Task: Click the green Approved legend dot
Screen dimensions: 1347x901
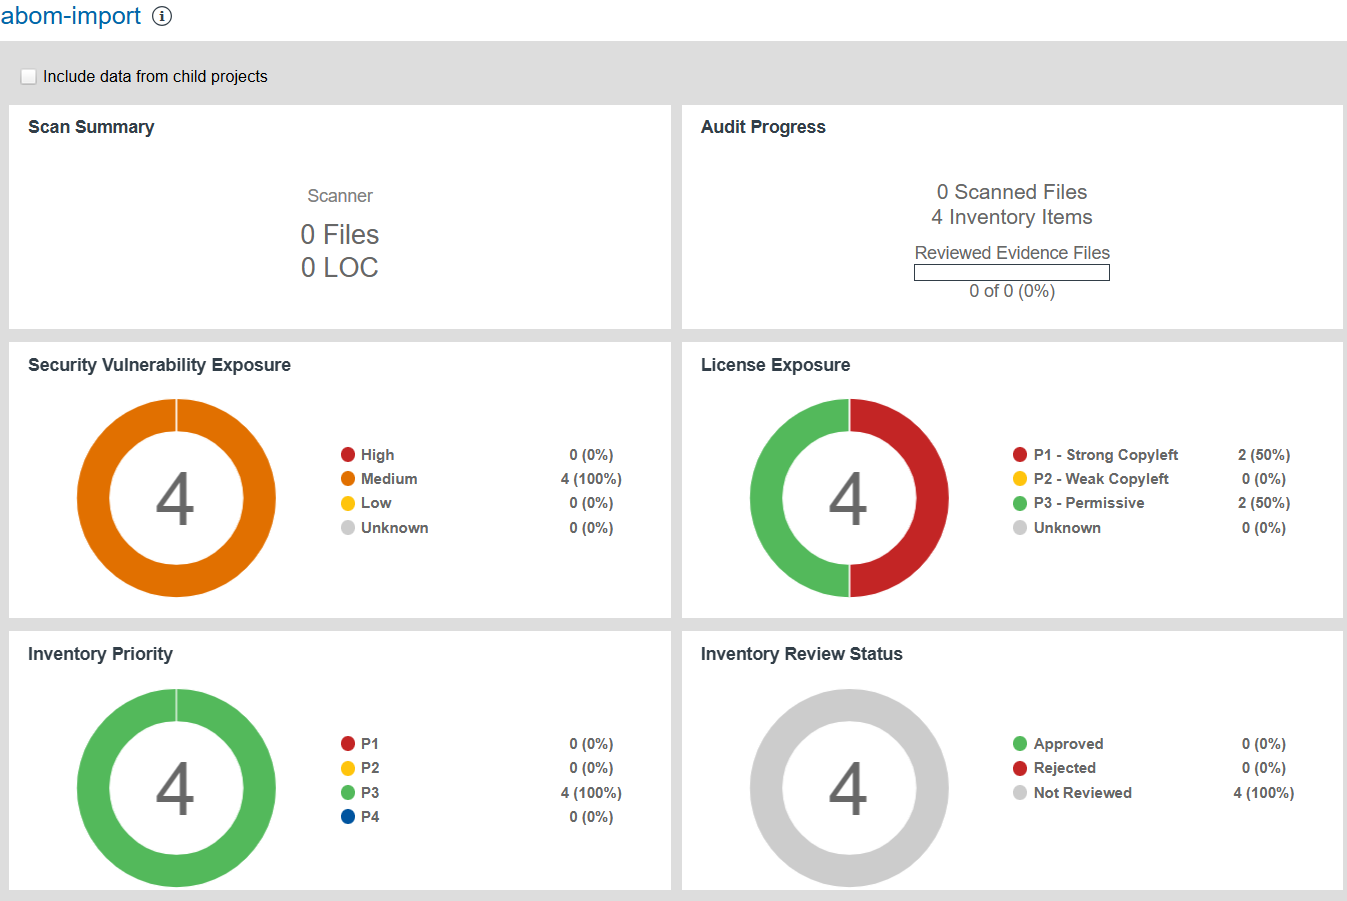Action: (1020, 744)
